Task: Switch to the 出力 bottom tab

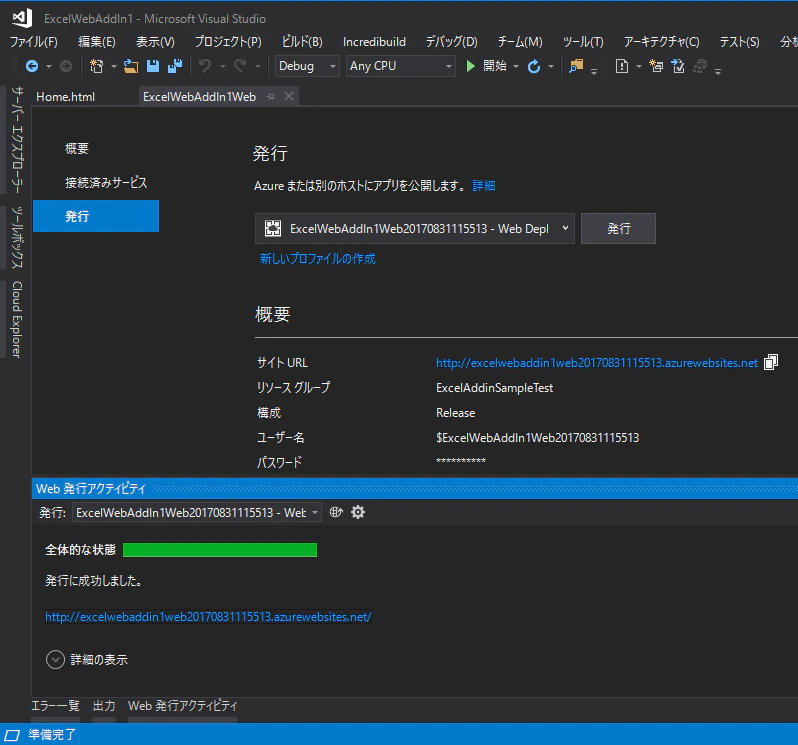Action: (104, 706)
